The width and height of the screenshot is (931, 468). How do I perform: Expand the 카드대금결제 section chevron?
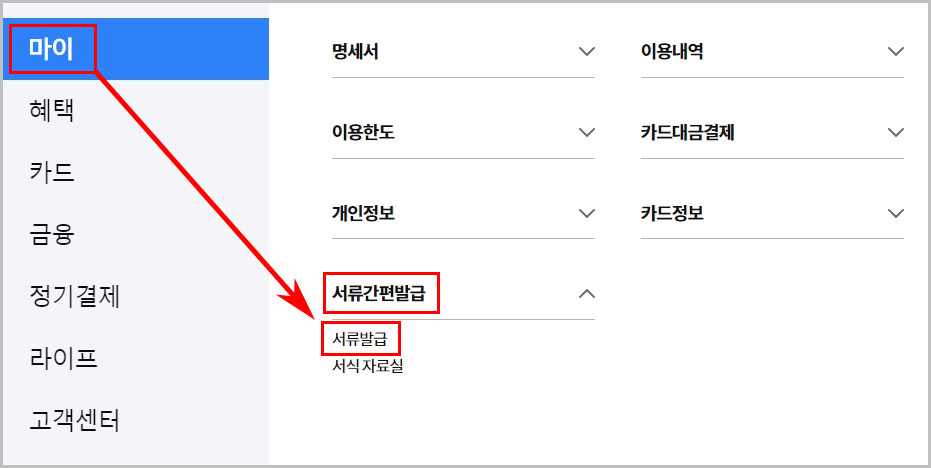click(895, 132)
